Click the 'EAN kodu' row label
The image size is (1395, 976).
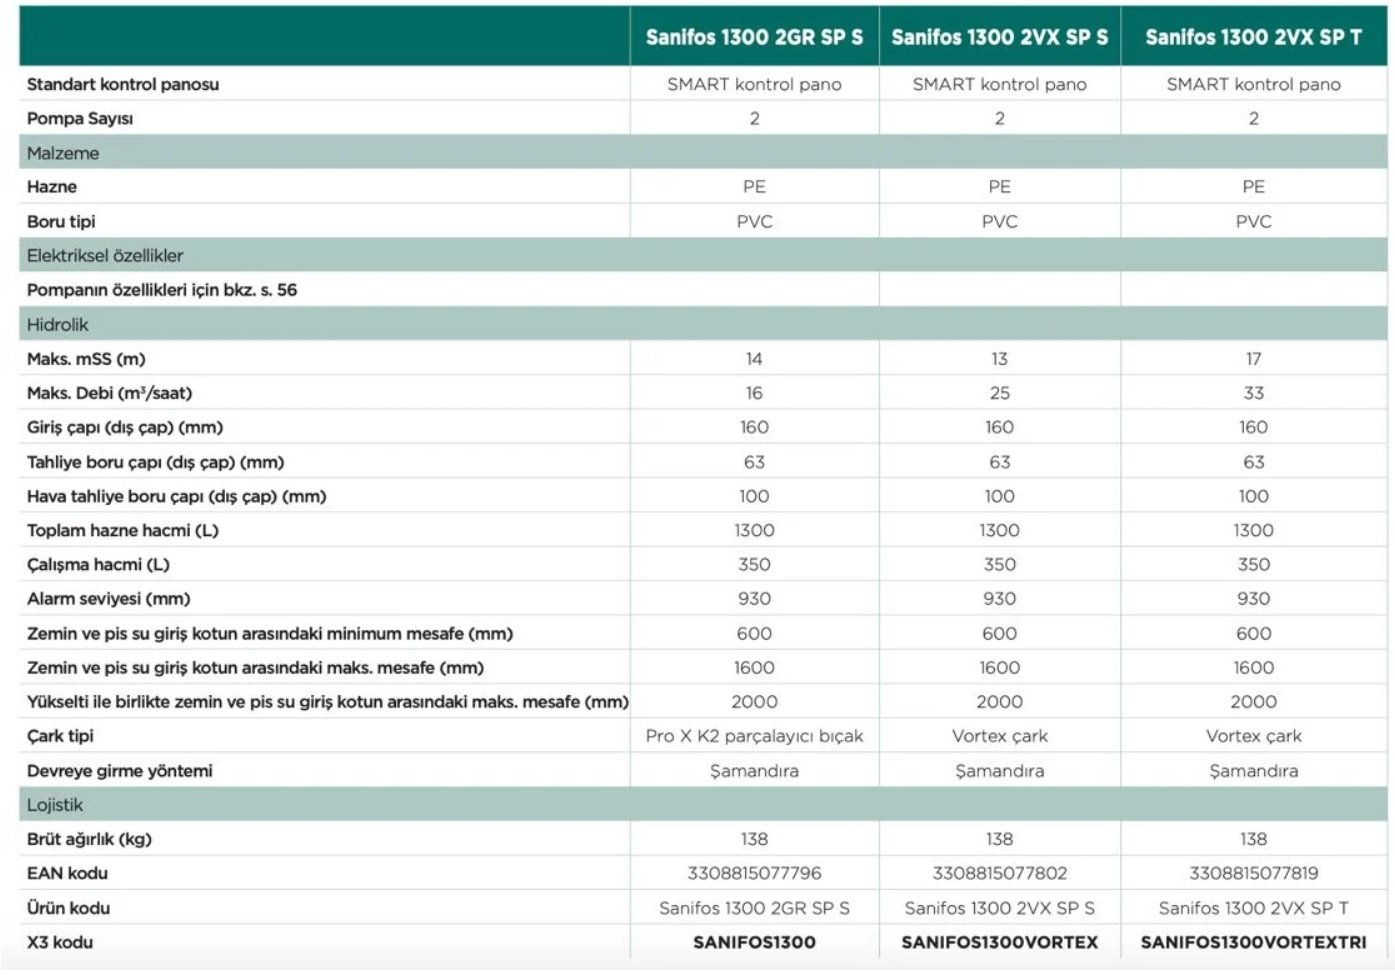point(67,873)
